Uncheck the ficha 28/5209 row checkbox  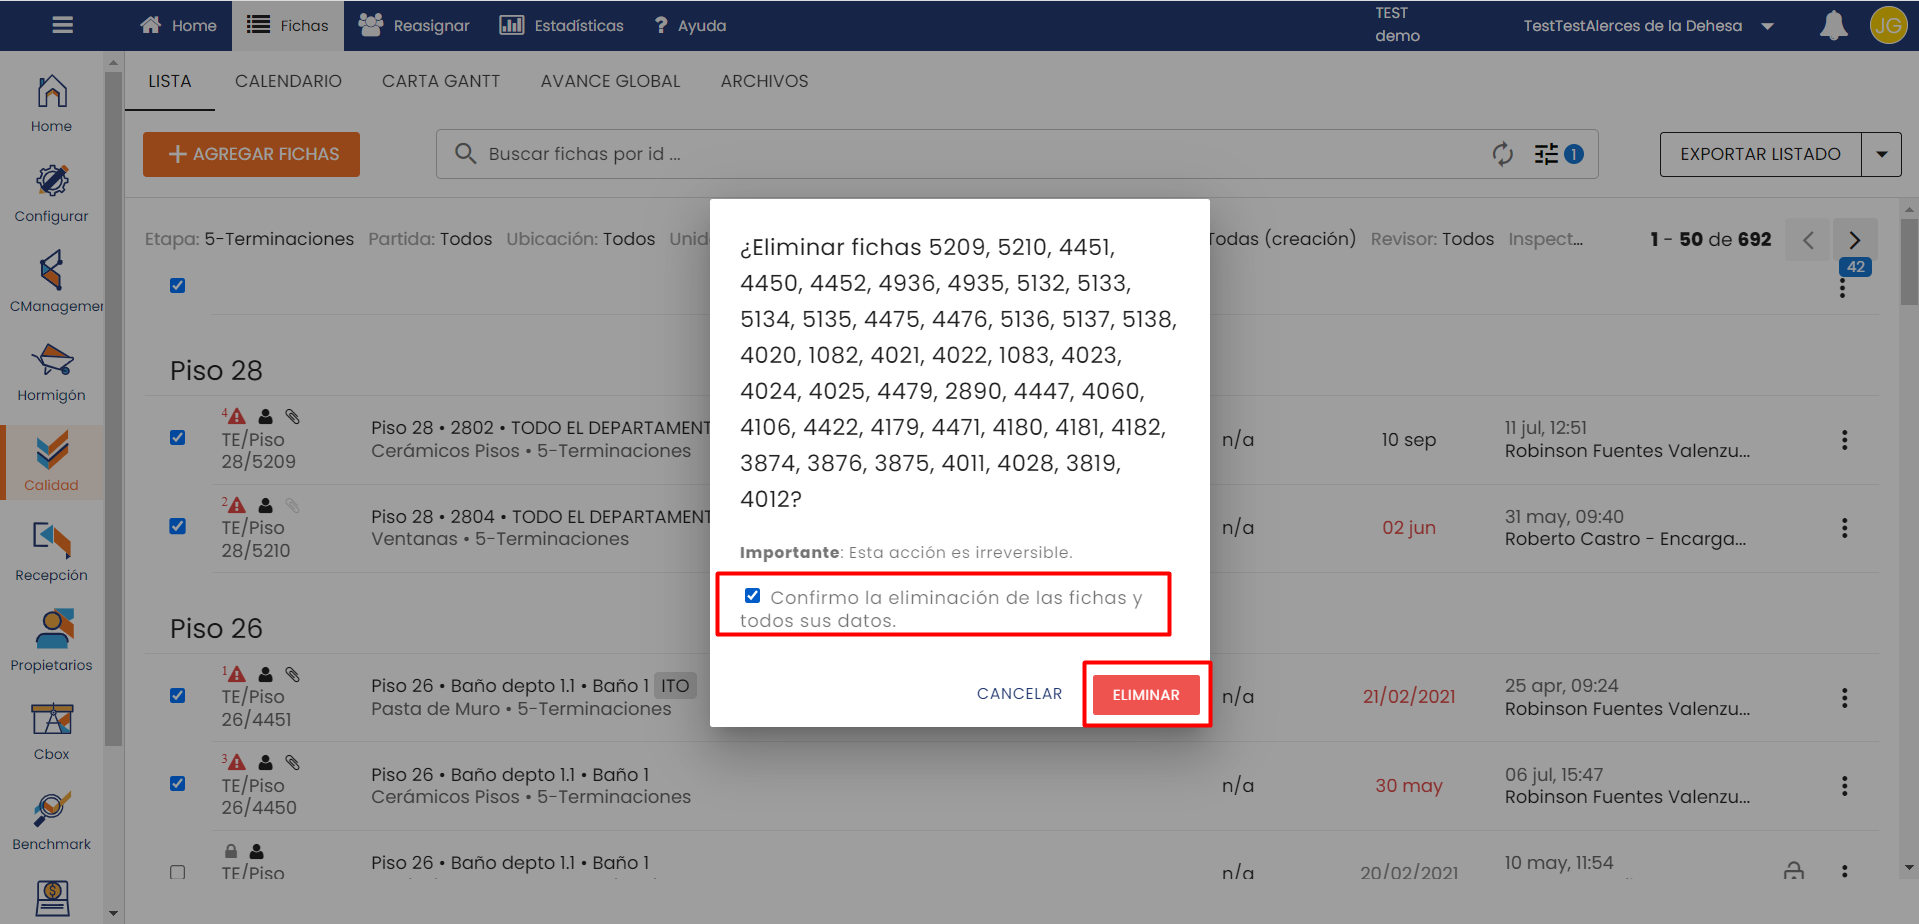point(178,438)
